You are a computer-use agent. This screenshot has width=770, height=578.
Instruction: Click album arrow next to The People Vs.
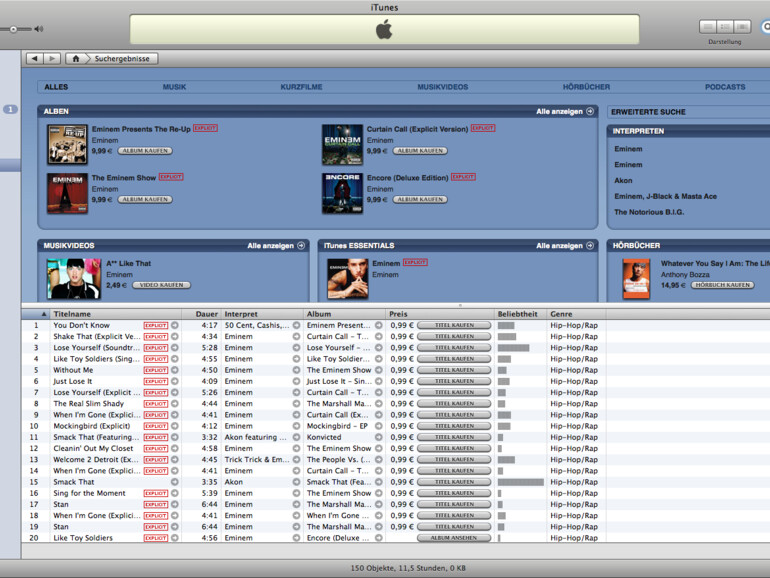pyautogui.click(x=379, y=460)
